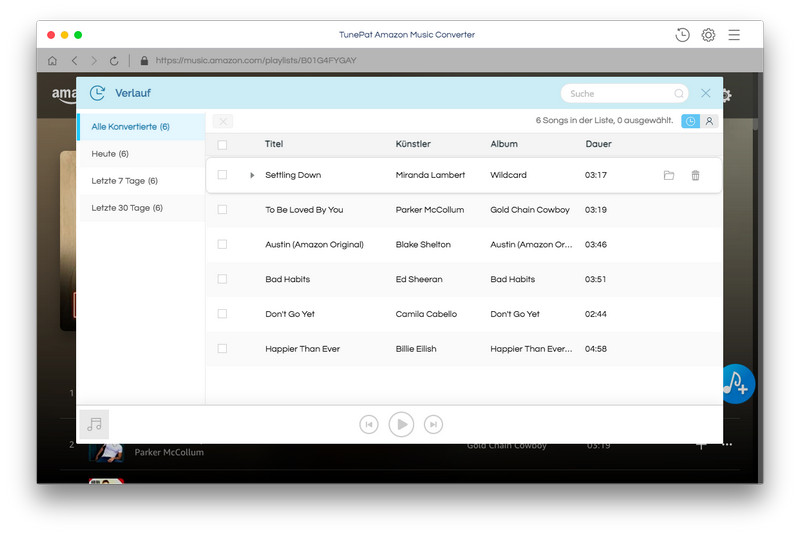Viewport: 800px width, 536px height.
Task: Click album Gold Chain Cowboy in history list
Action: [530, 210]
